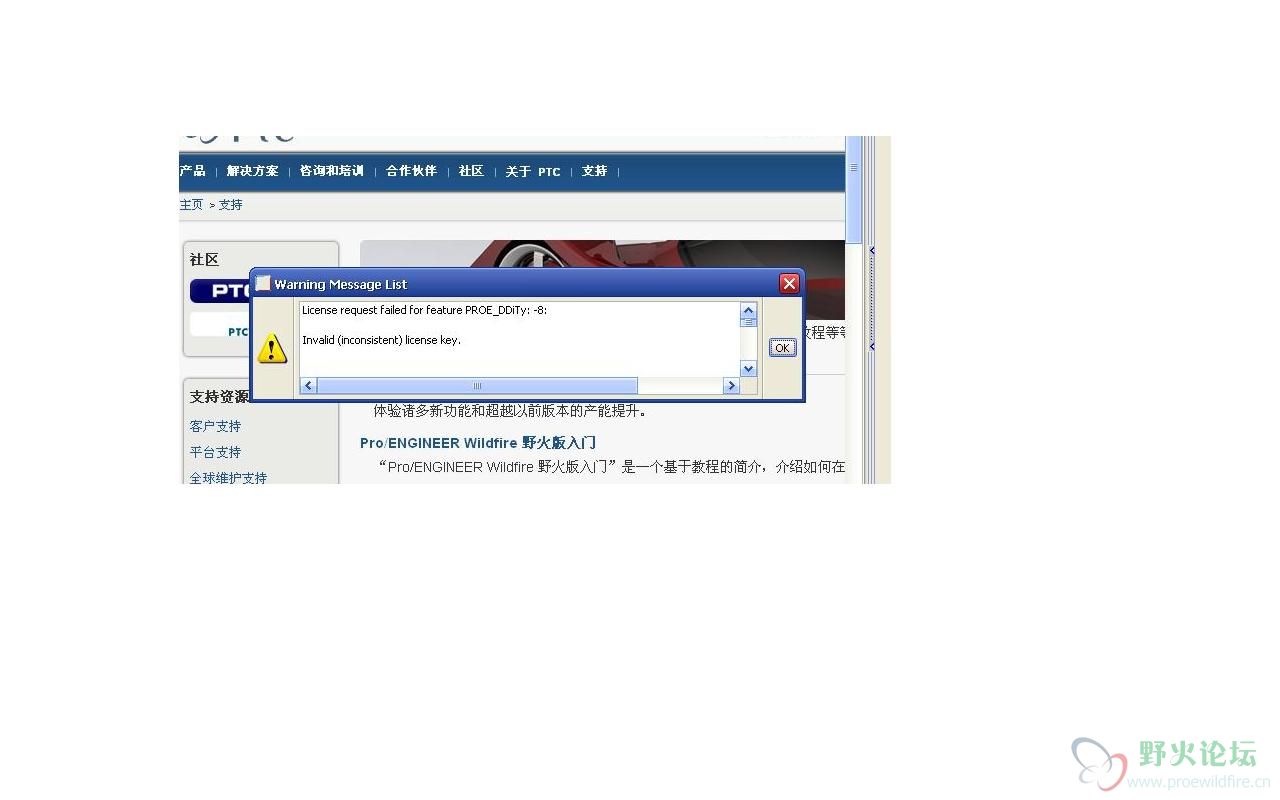
Task: Open the 客户支持 sidebar link
Action: [x=215, y=426]
